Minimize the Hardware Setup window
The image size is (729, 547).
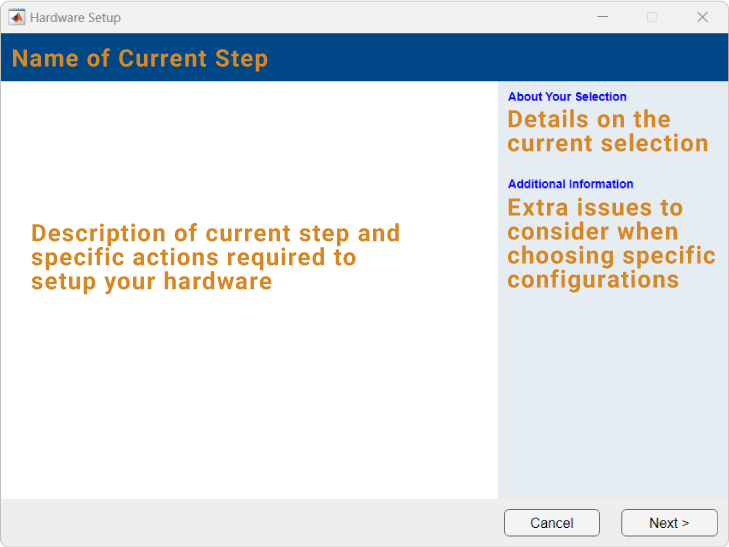point(603,17)
